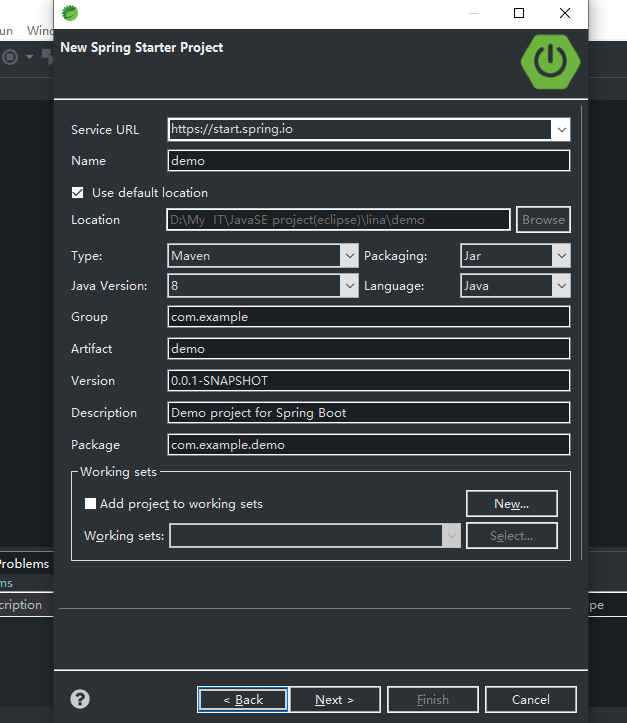Close the dialog with X button
The image size is (627, 723).
(565, 13)
